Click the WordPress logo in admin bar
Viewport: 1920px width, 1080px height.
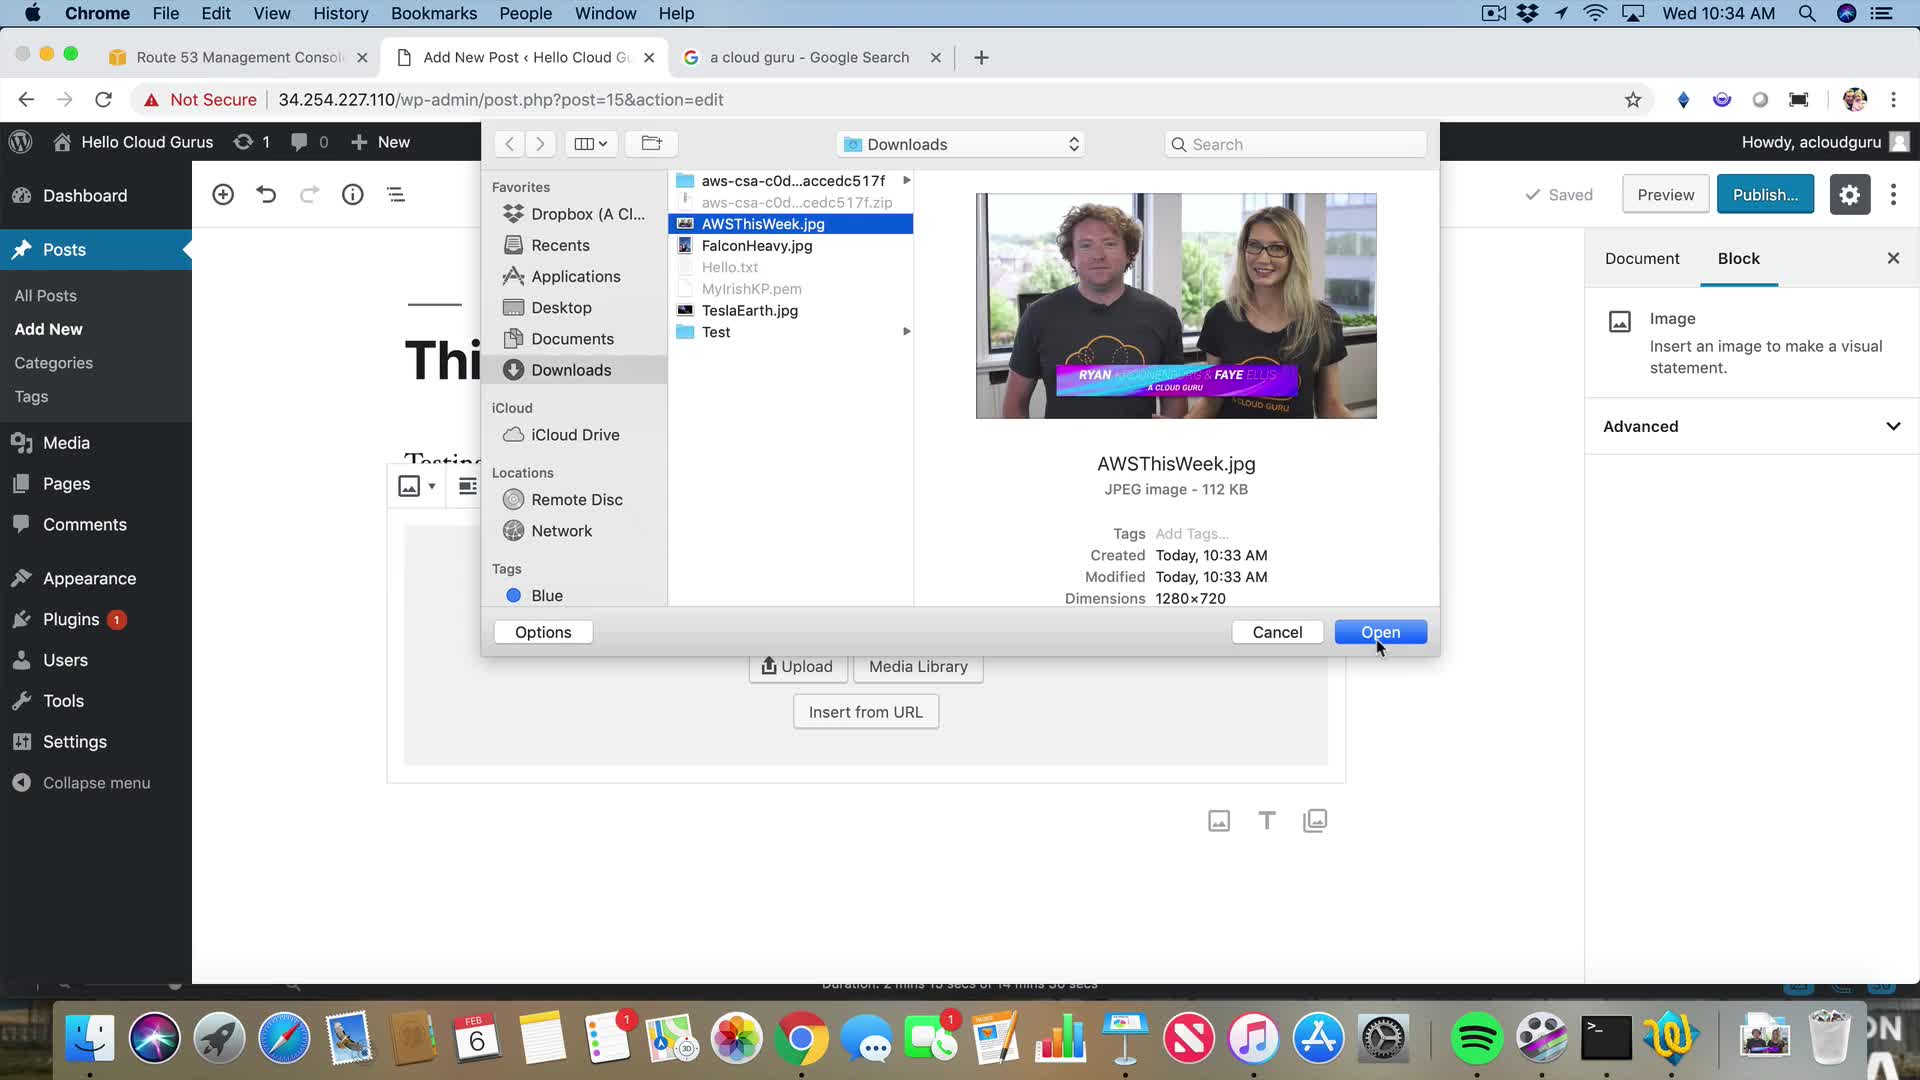coord(21,142)
